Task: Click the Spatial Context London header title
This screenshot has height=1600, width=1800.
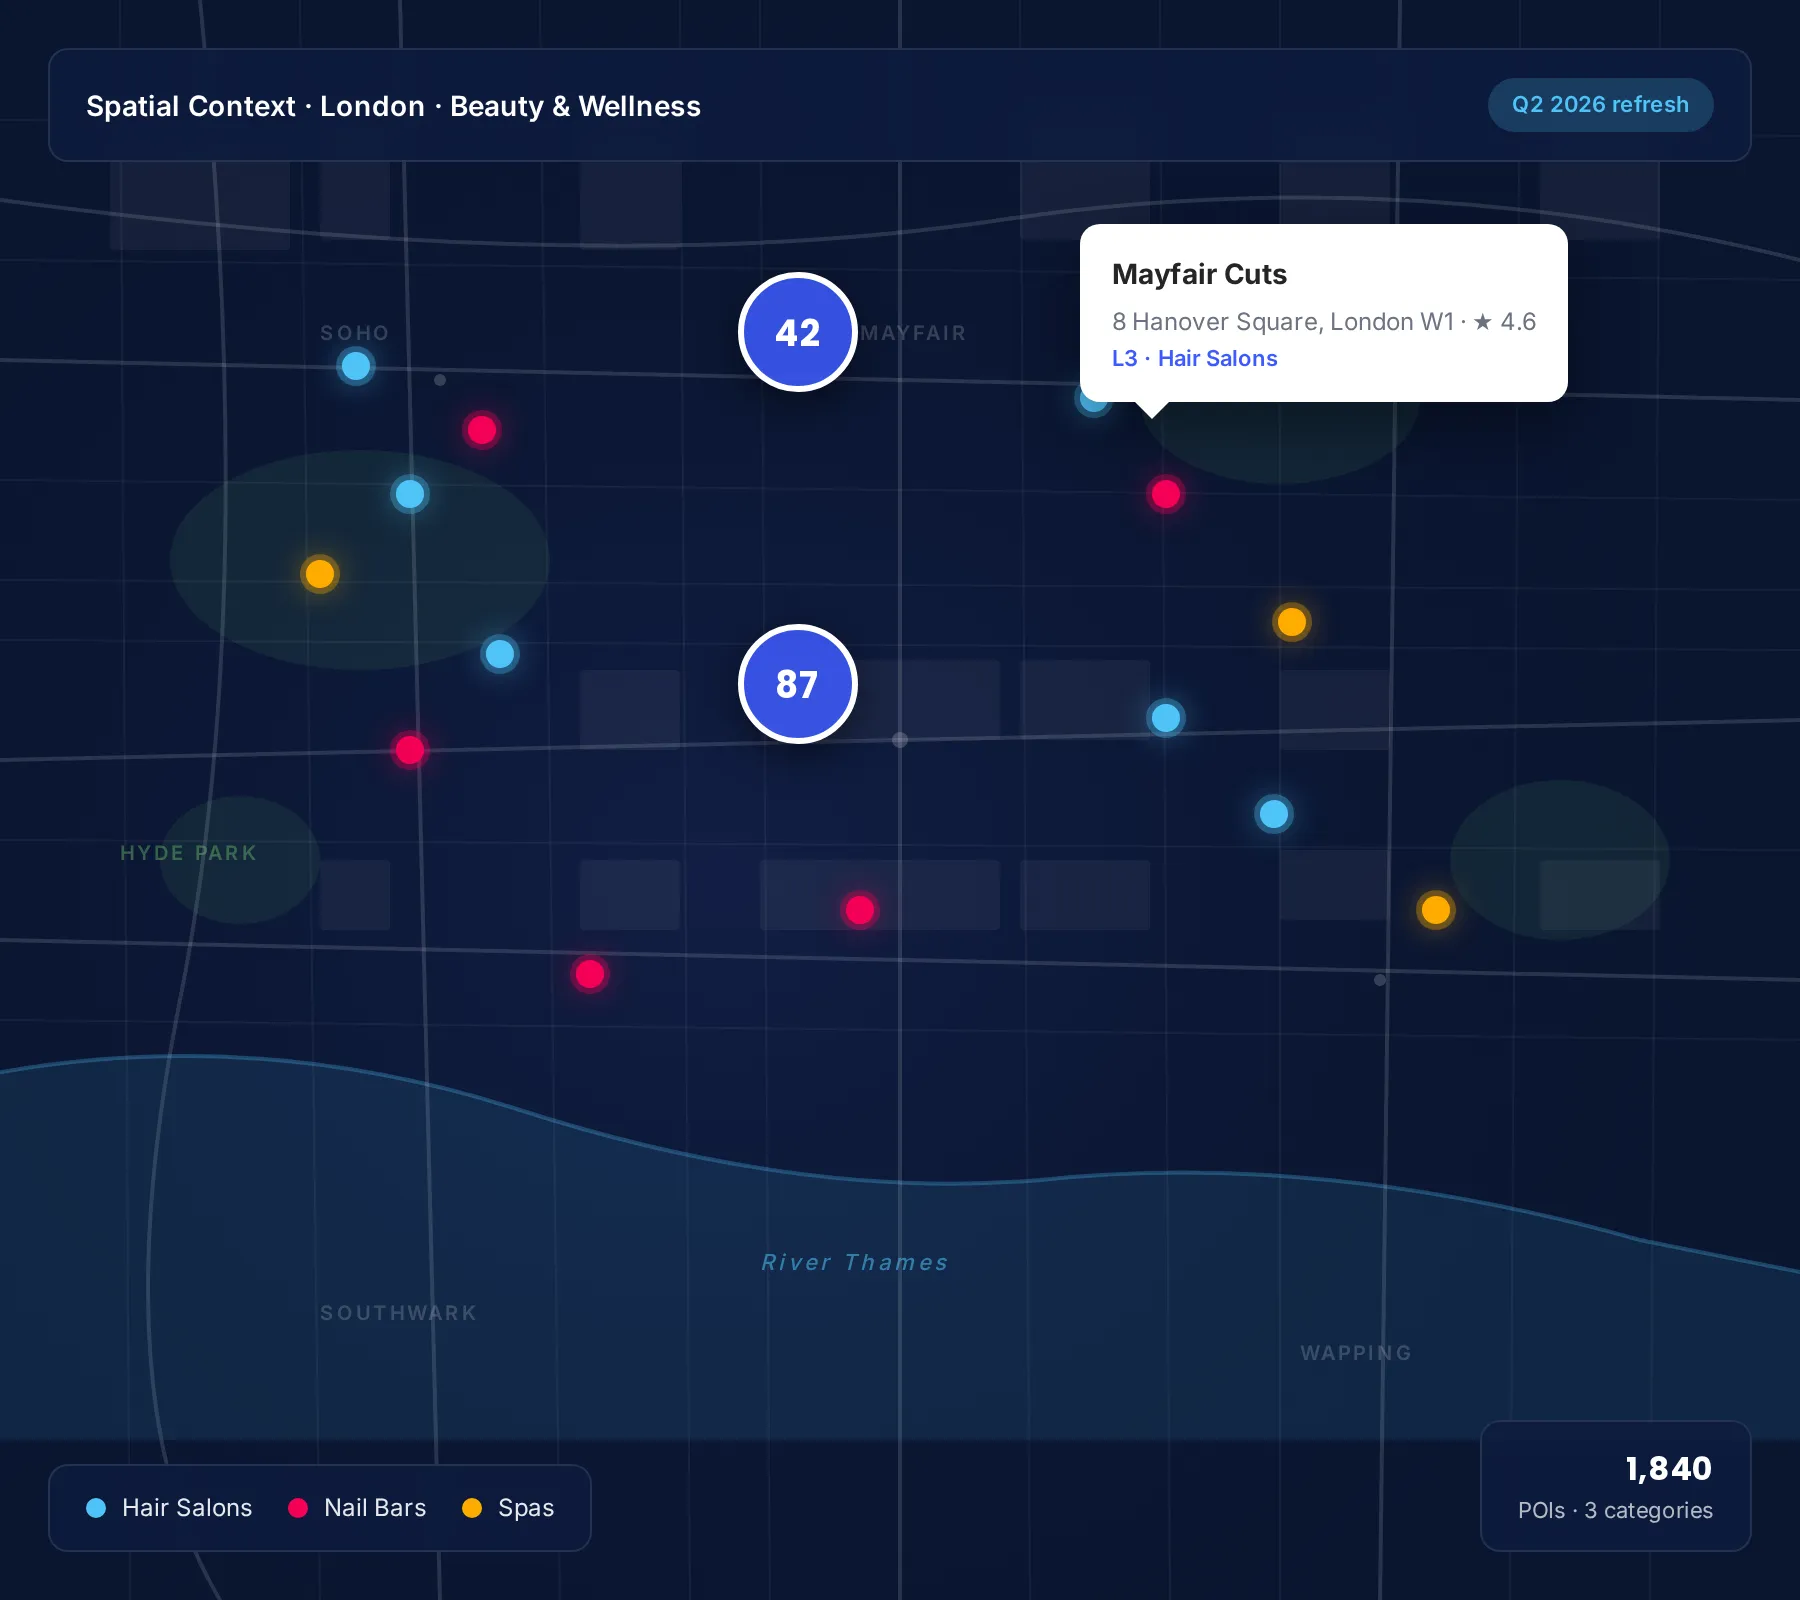Action: coord(393,106)
